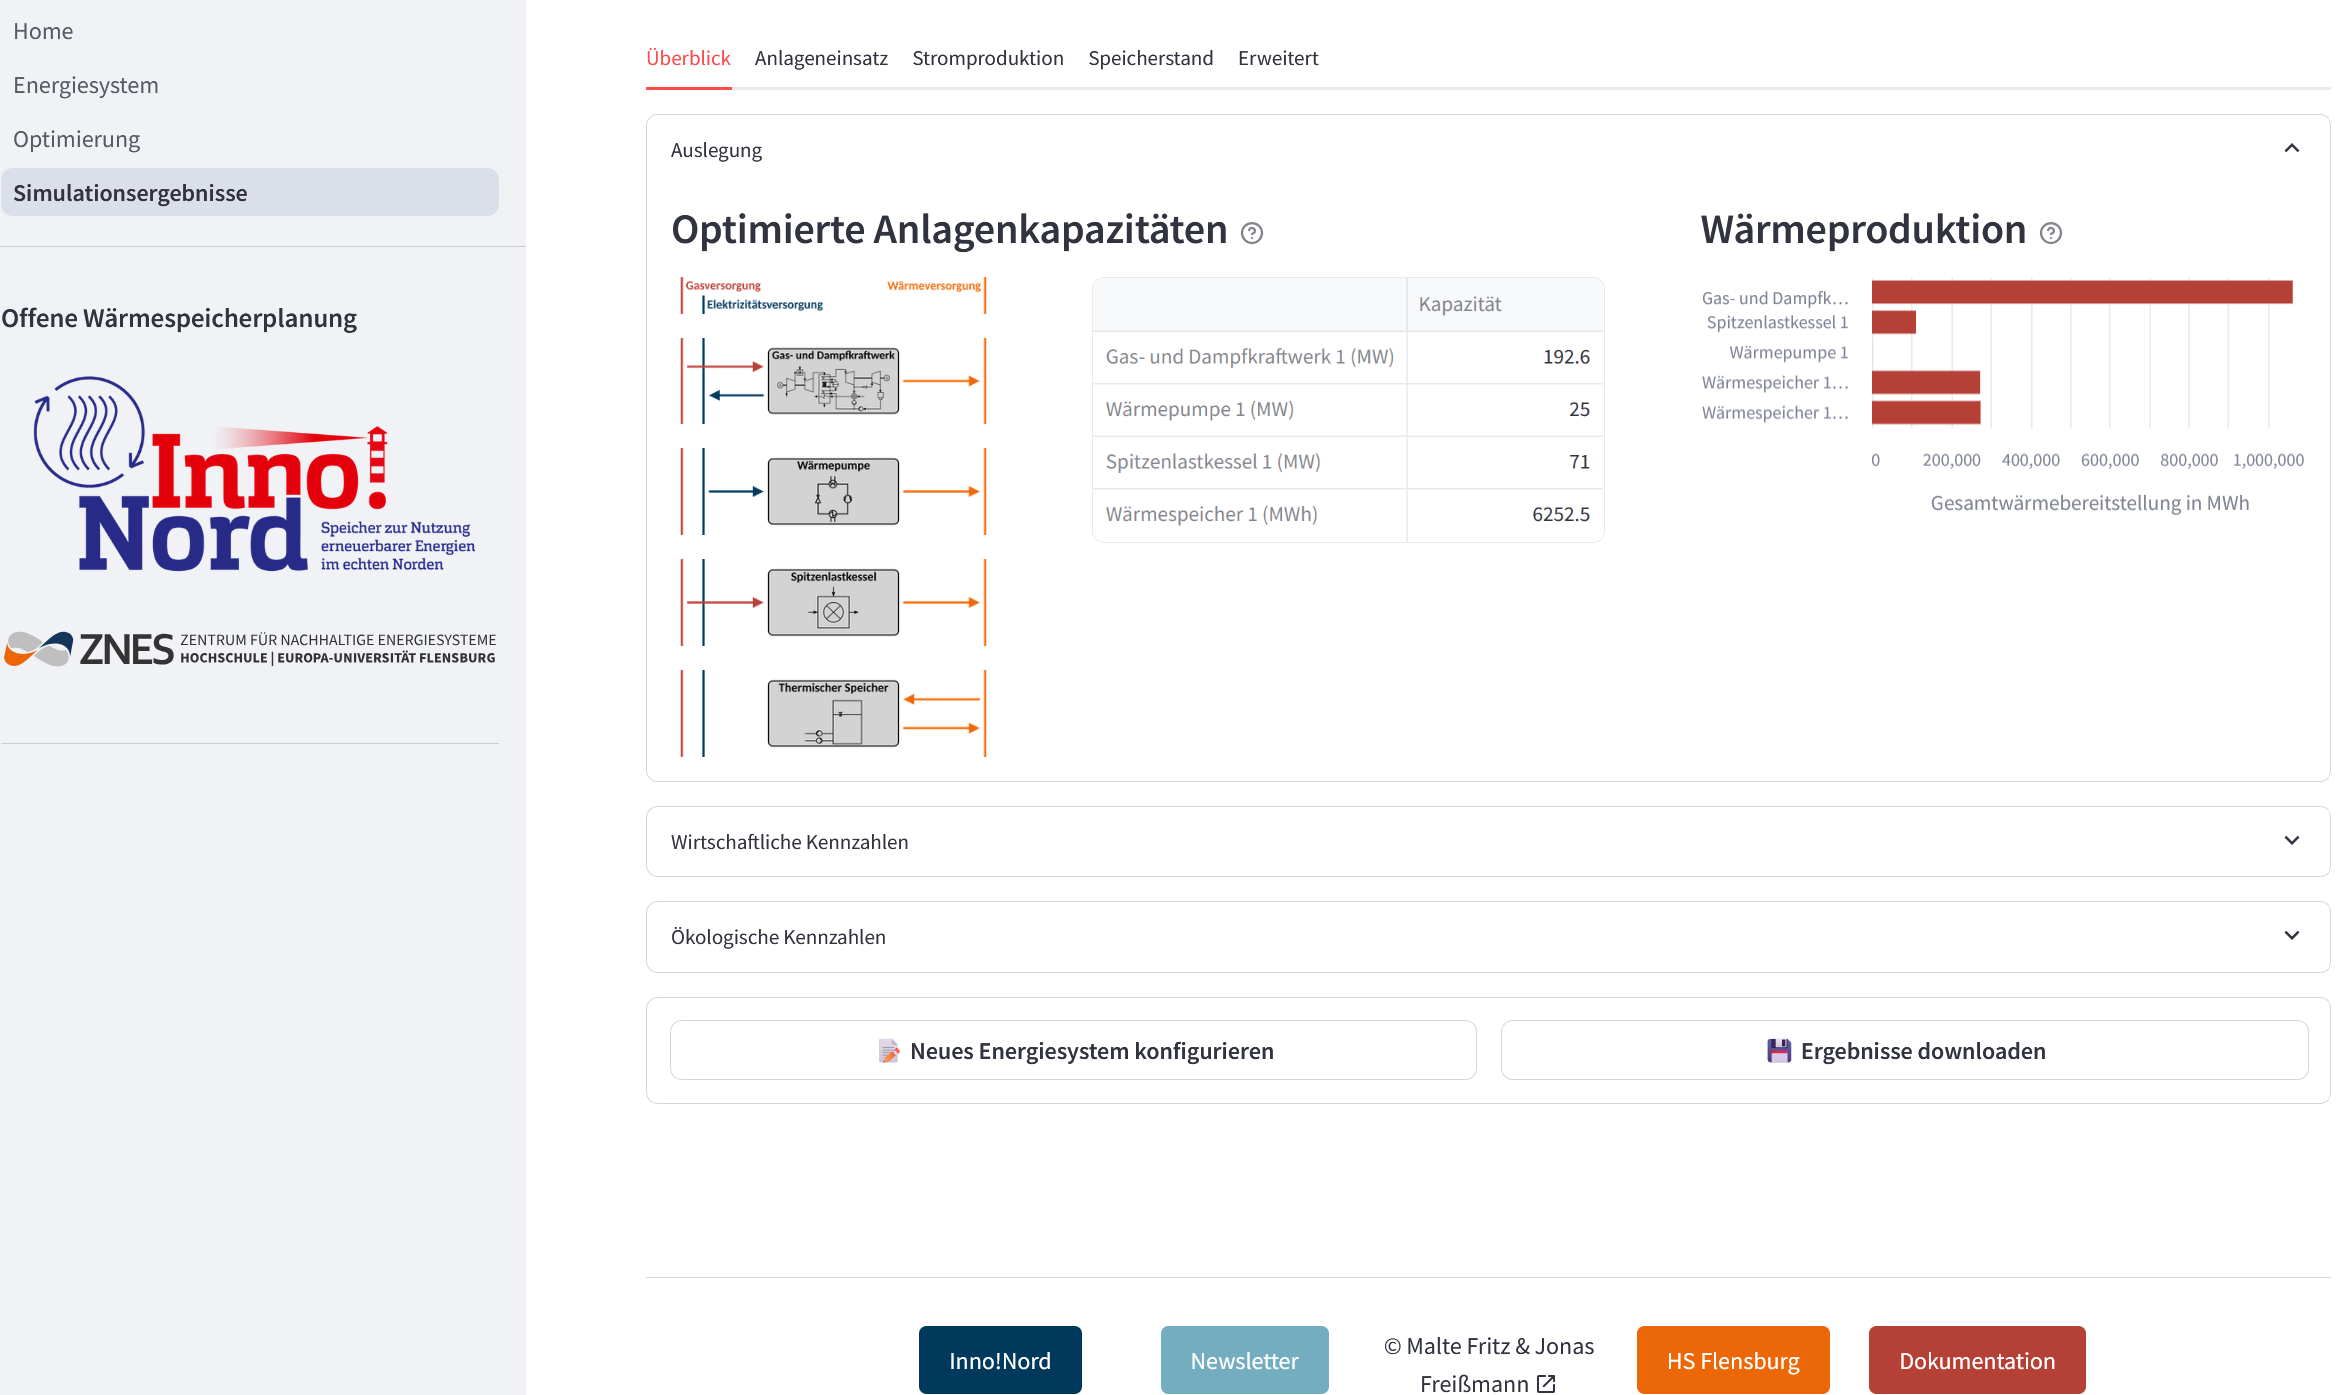The height and width of the screenshot is (1395, 2338).
Task: Click the Wärmepumpe diagram block
Action: point(833,491)
